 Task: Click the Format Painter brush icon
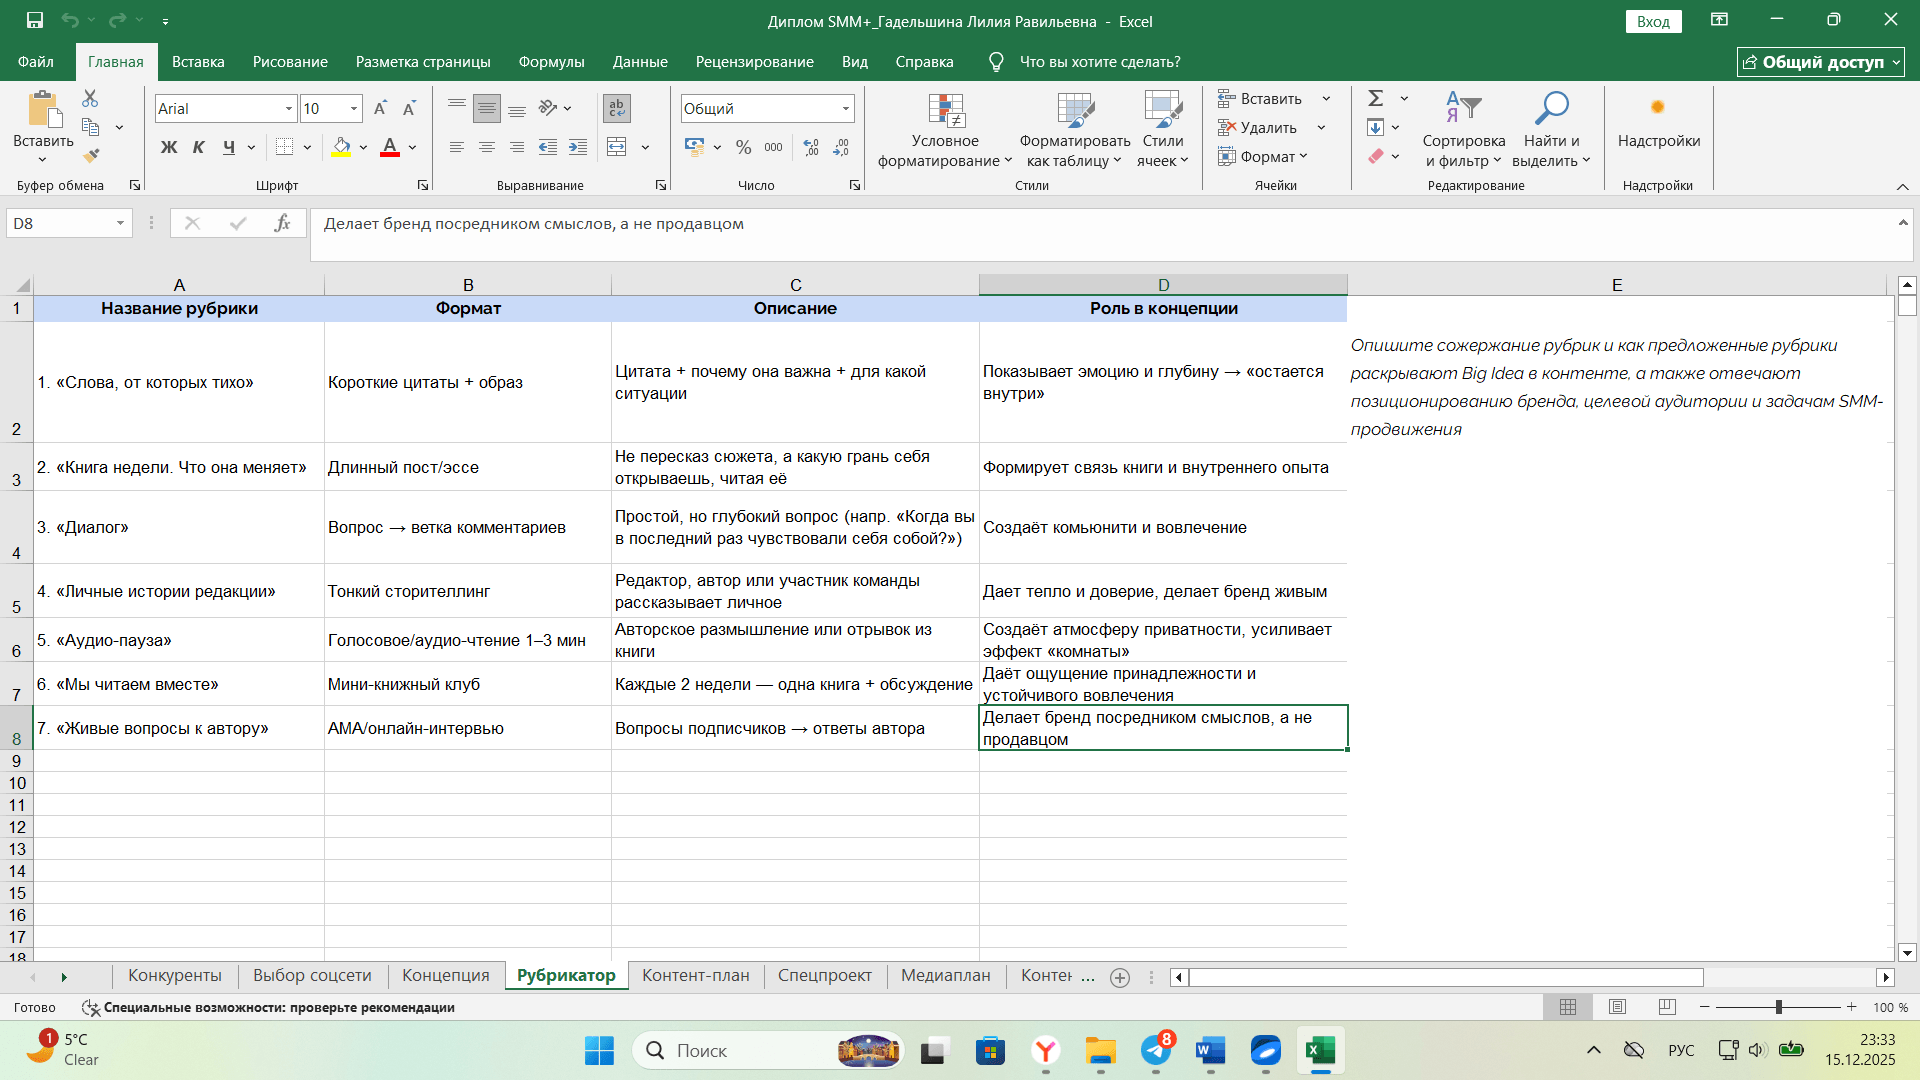tap(91, 156)
